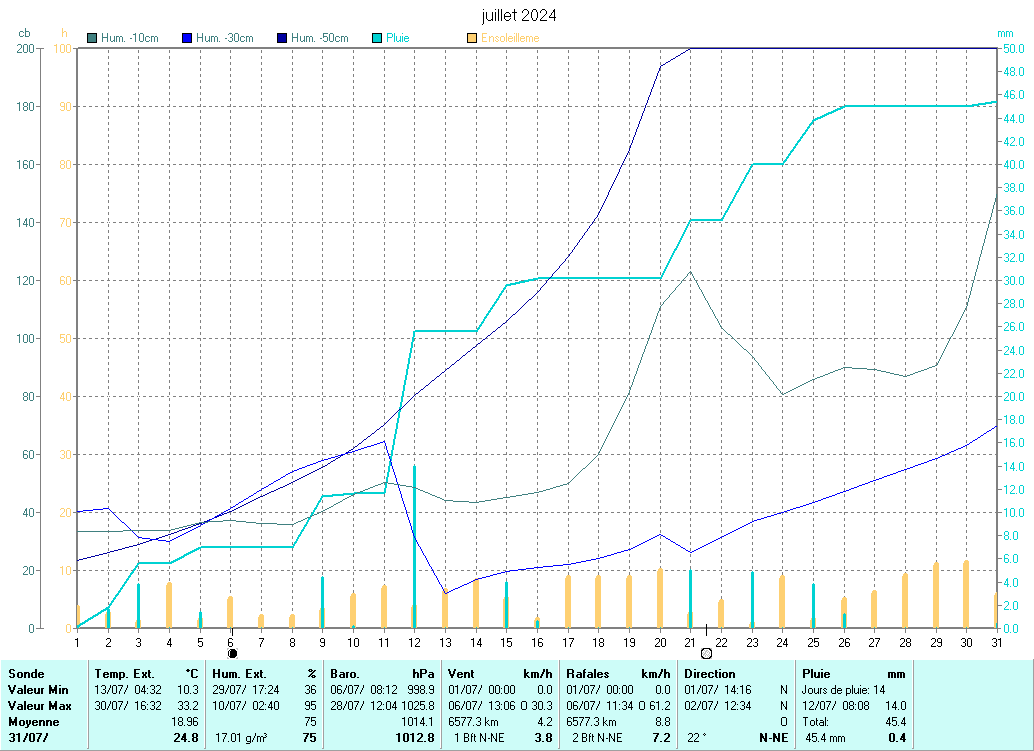This screenshot has width=1034, height=751.
Task: Click the Moyenne row label
Action: point(34,721)
